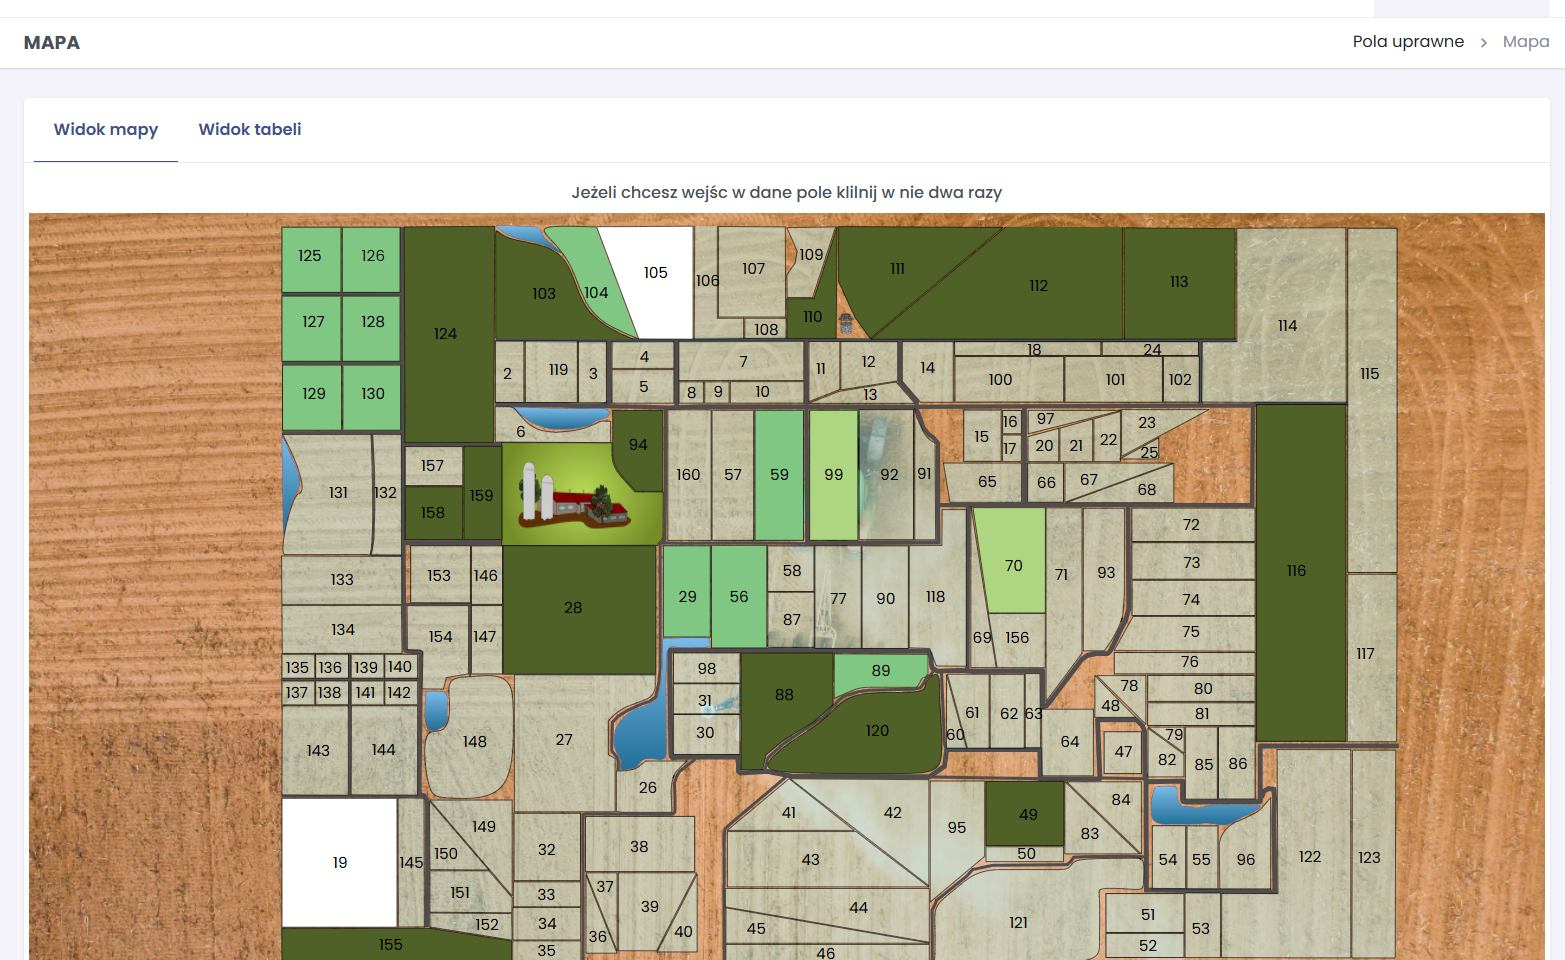Switch to the Widok tabeli tab
This screenshot has height=960, width=1565.
click(250, 130)
